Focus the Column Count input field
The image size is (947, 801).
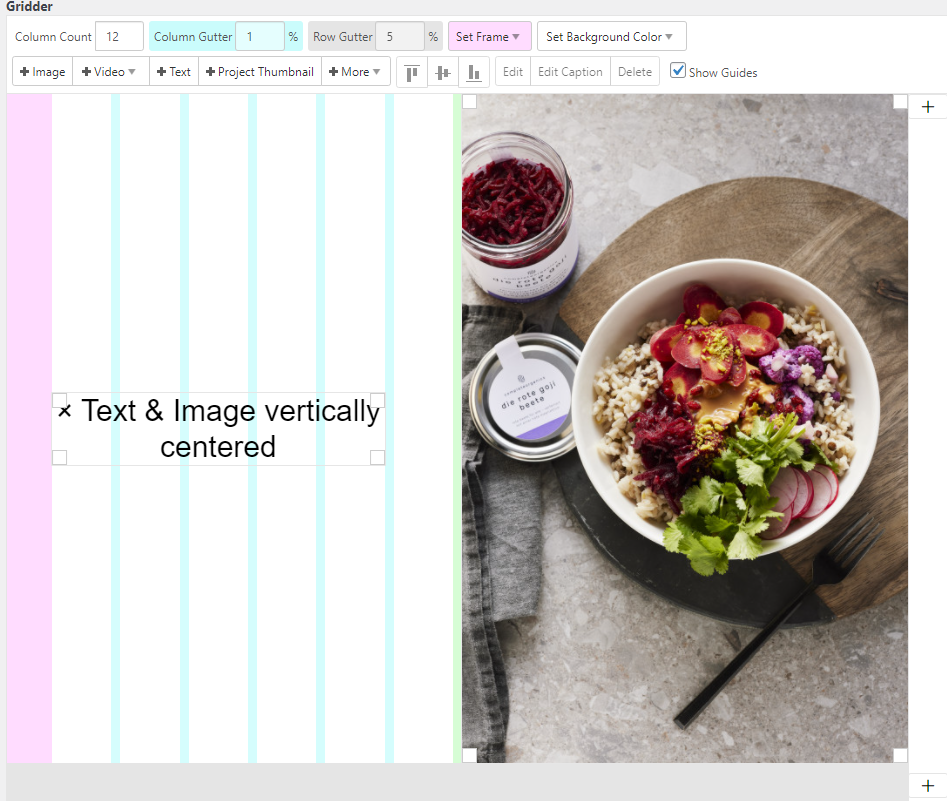119,37
